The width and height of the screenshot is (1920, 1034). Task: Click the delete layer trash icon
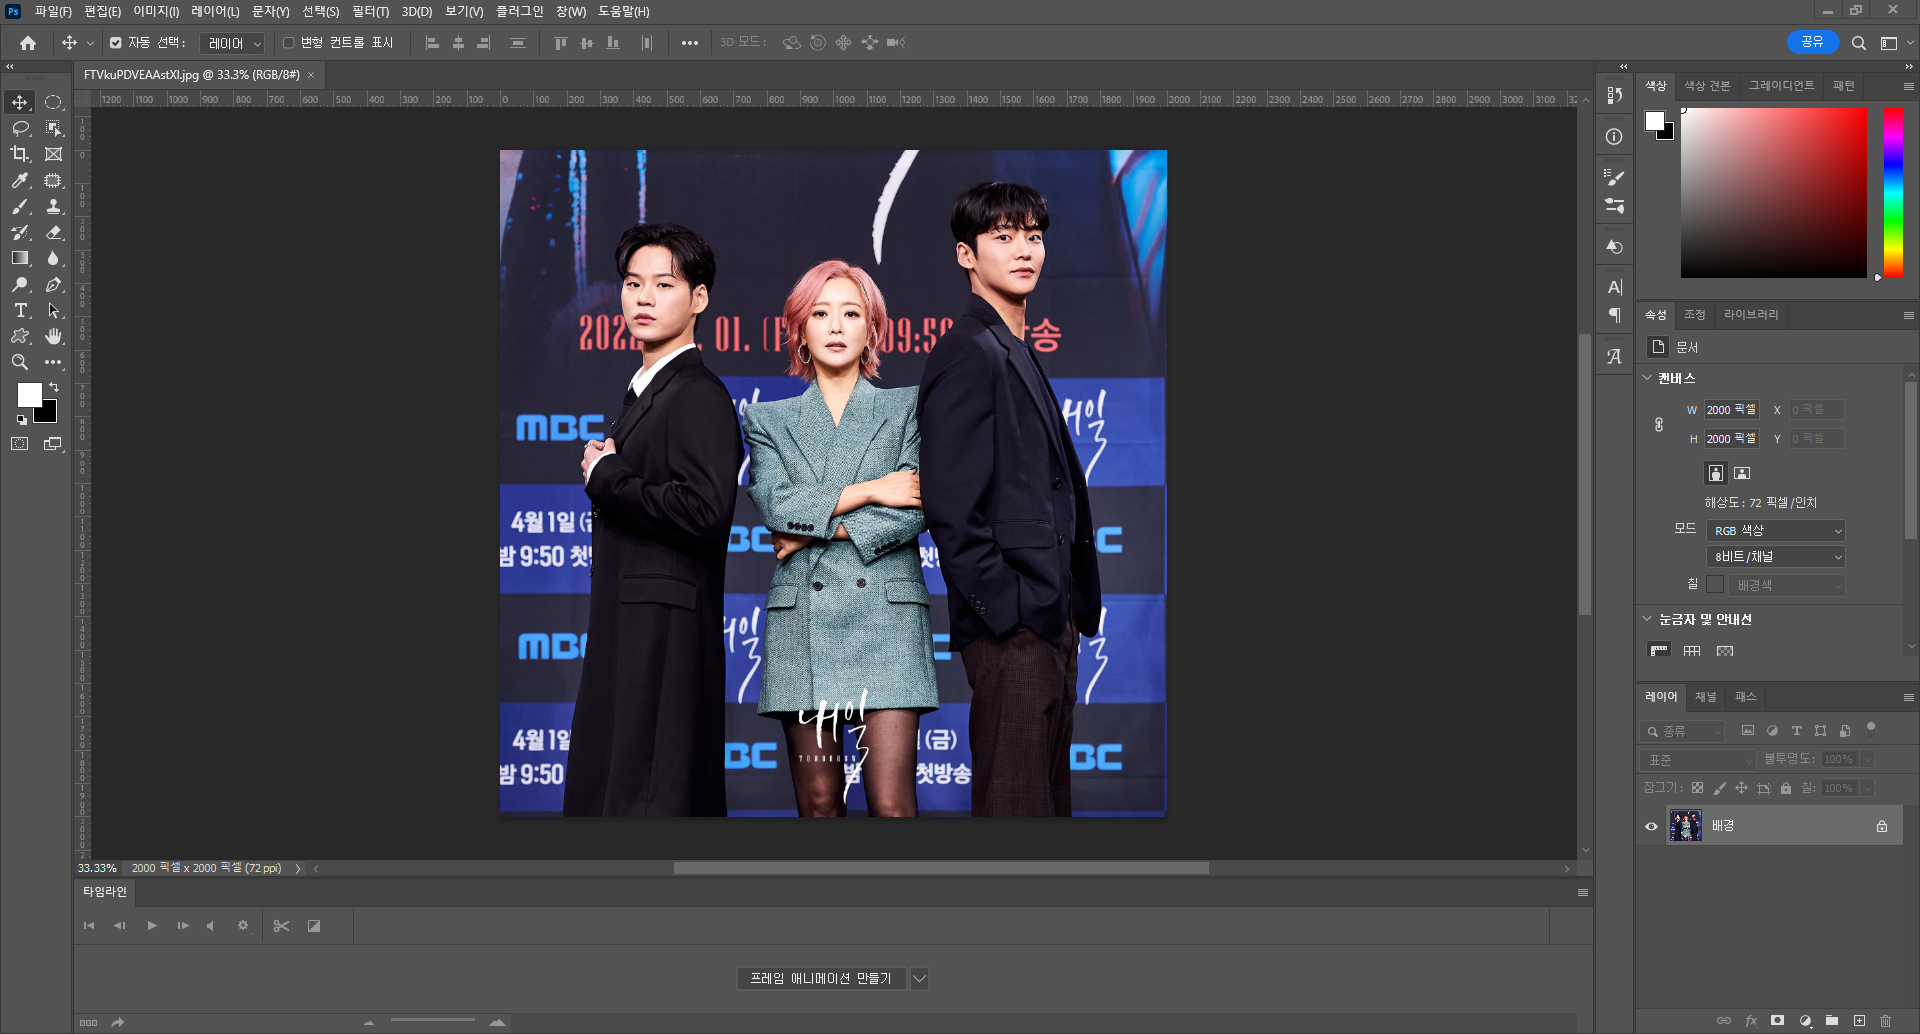click(x=1886, y=1021)
